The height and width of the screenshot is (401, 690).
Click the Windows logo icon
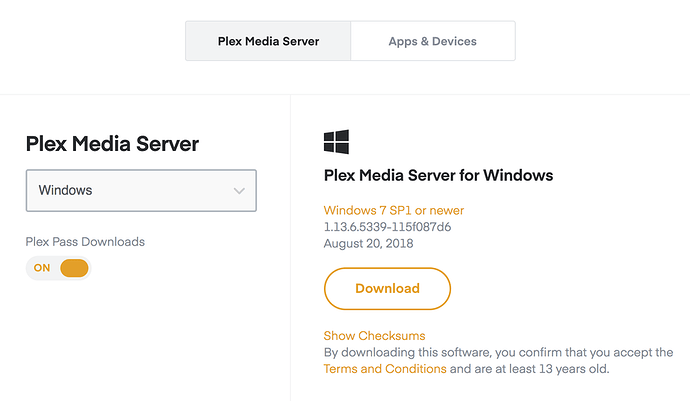tap(336, 141)
